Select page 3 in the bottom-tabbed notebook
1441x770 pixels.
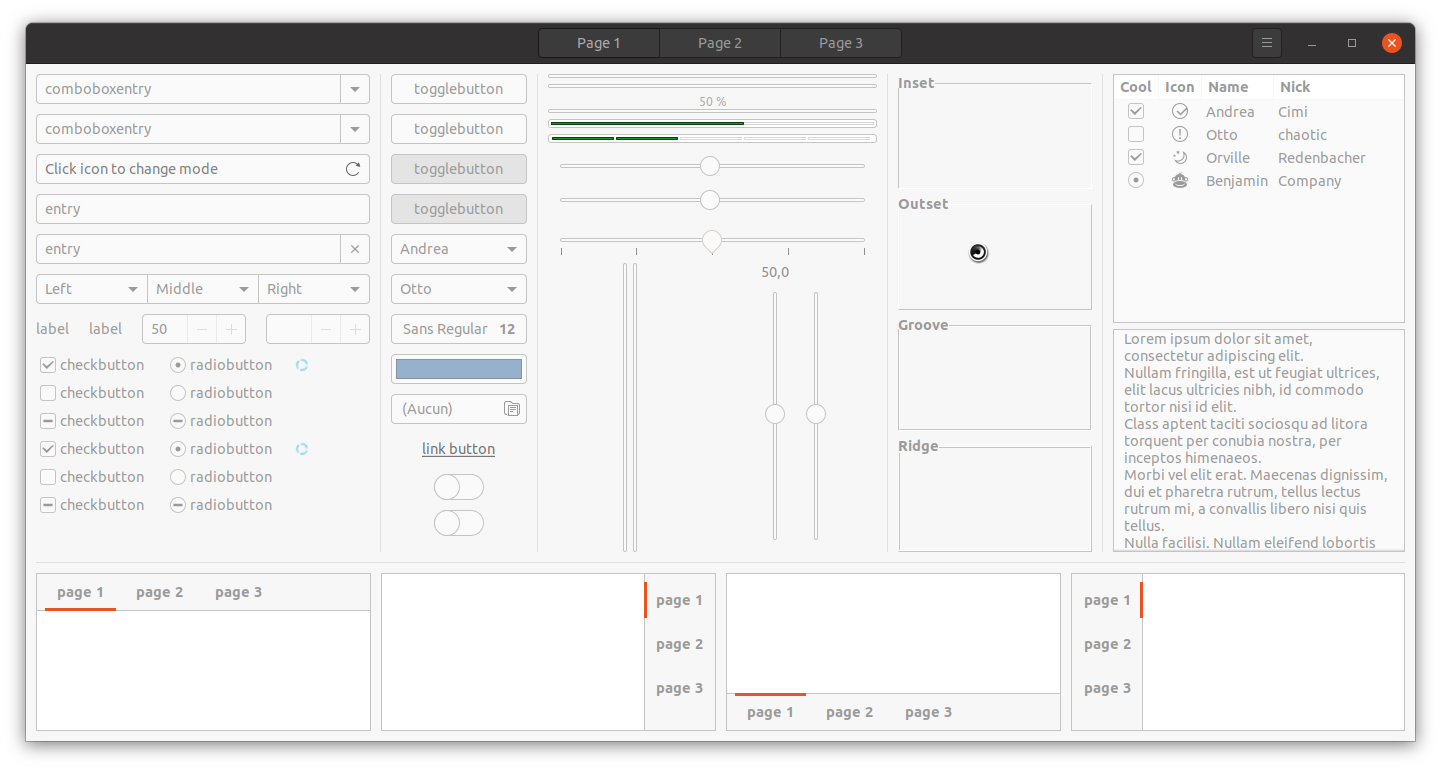coord(929,712)
